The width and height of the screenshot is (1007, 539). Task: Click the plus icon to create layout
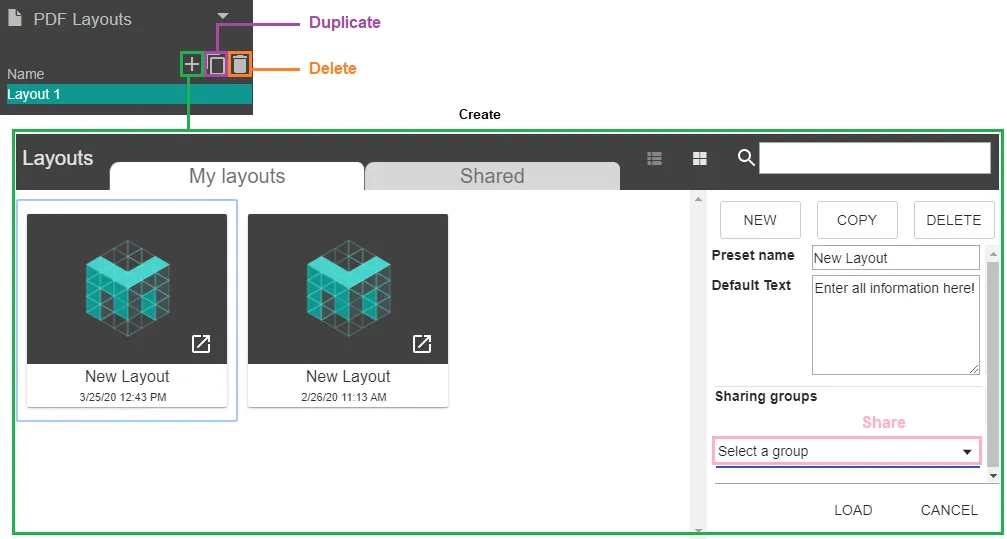click(x=192, y=65)
